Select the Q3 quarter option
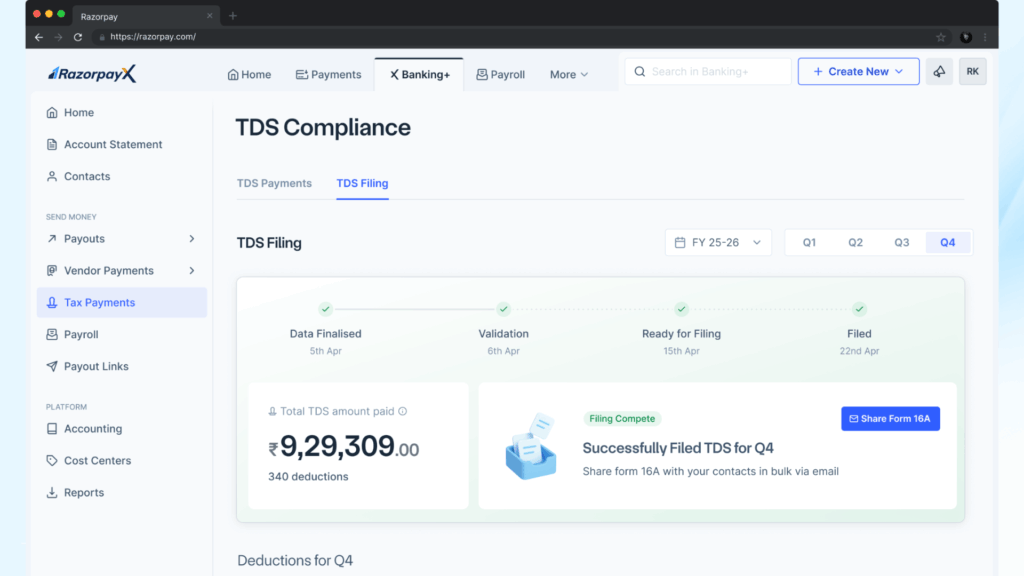1024x576 pixels. 901,243
